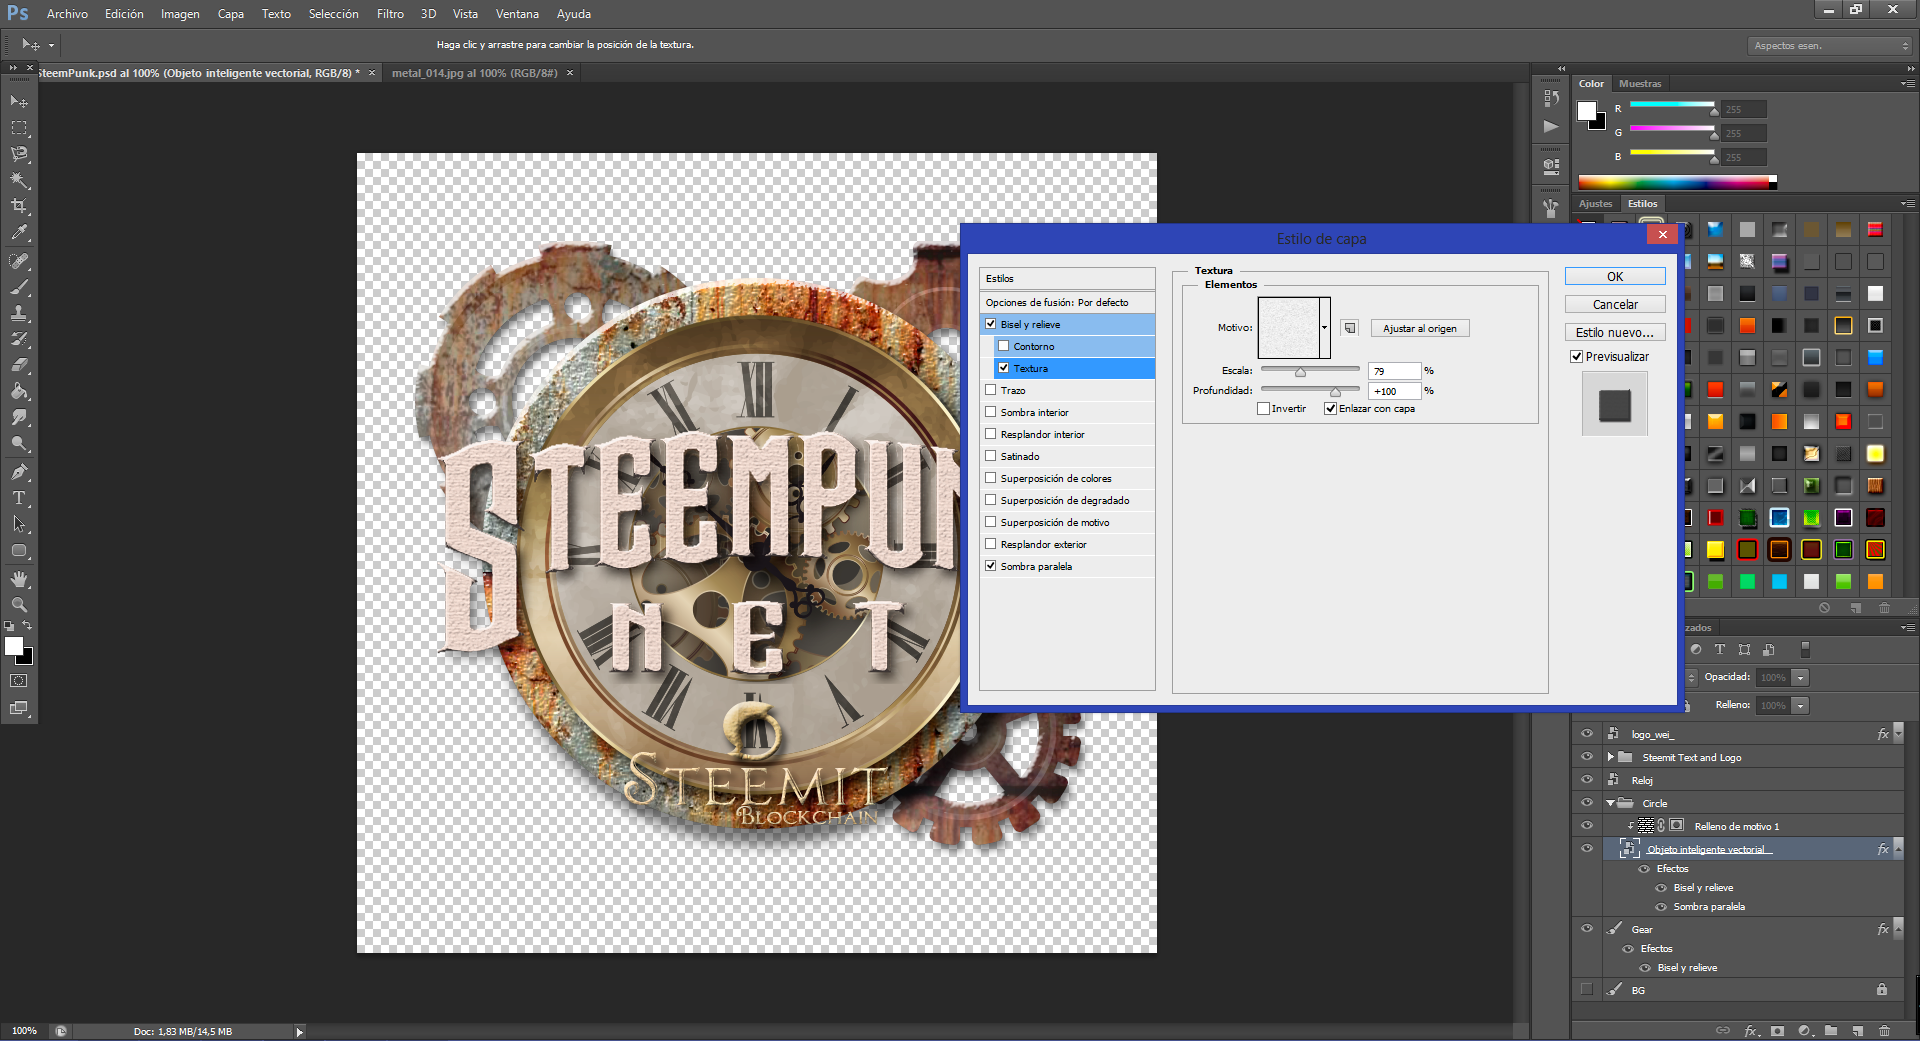Screen dimensions: 1920x1041
Task: Toggle the Previsualizar checkbox
Action: coord(1577,357)
